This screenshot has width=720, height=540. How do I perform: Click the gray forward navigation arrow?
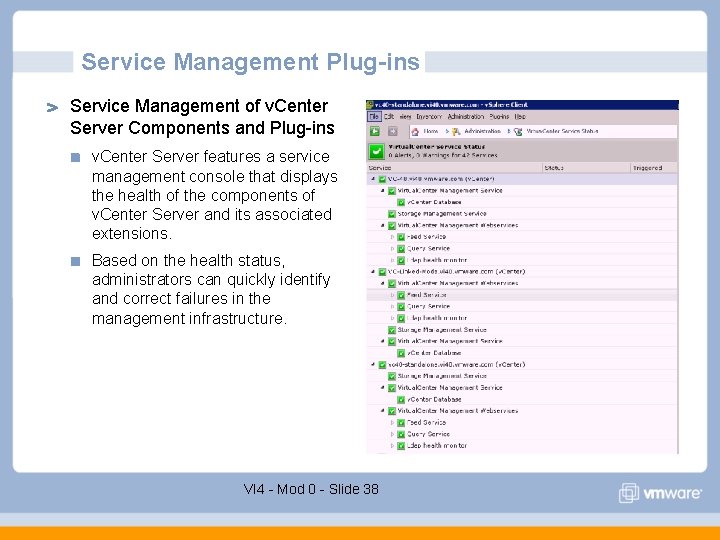pyautogui.click(x=393, y=131)
